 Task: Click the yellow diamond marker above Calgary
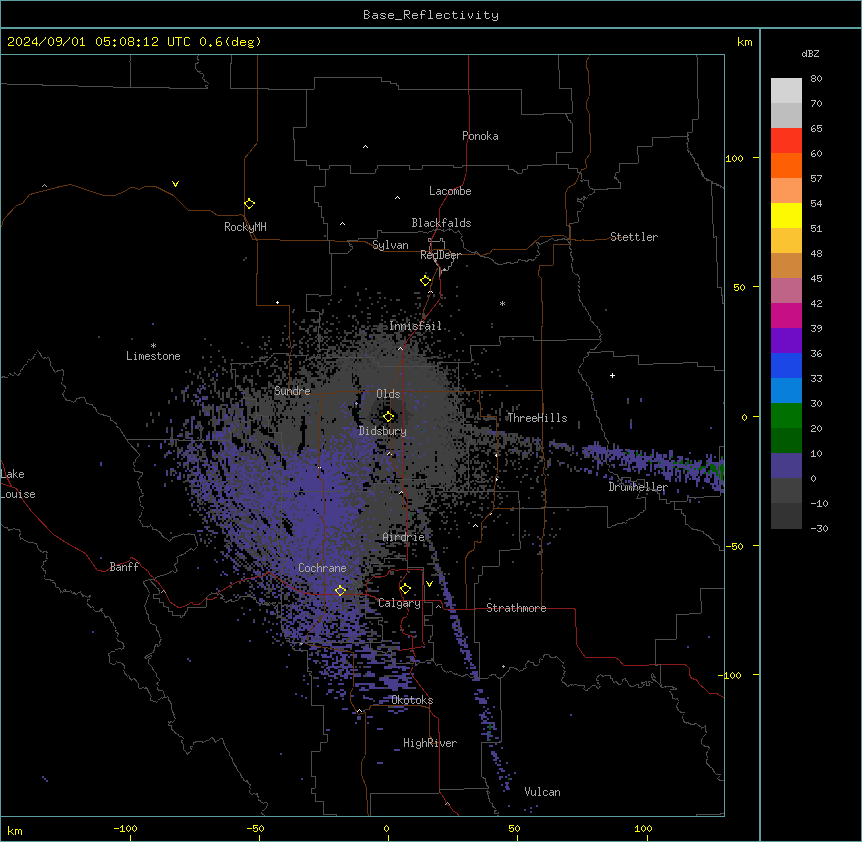(405, 589)
